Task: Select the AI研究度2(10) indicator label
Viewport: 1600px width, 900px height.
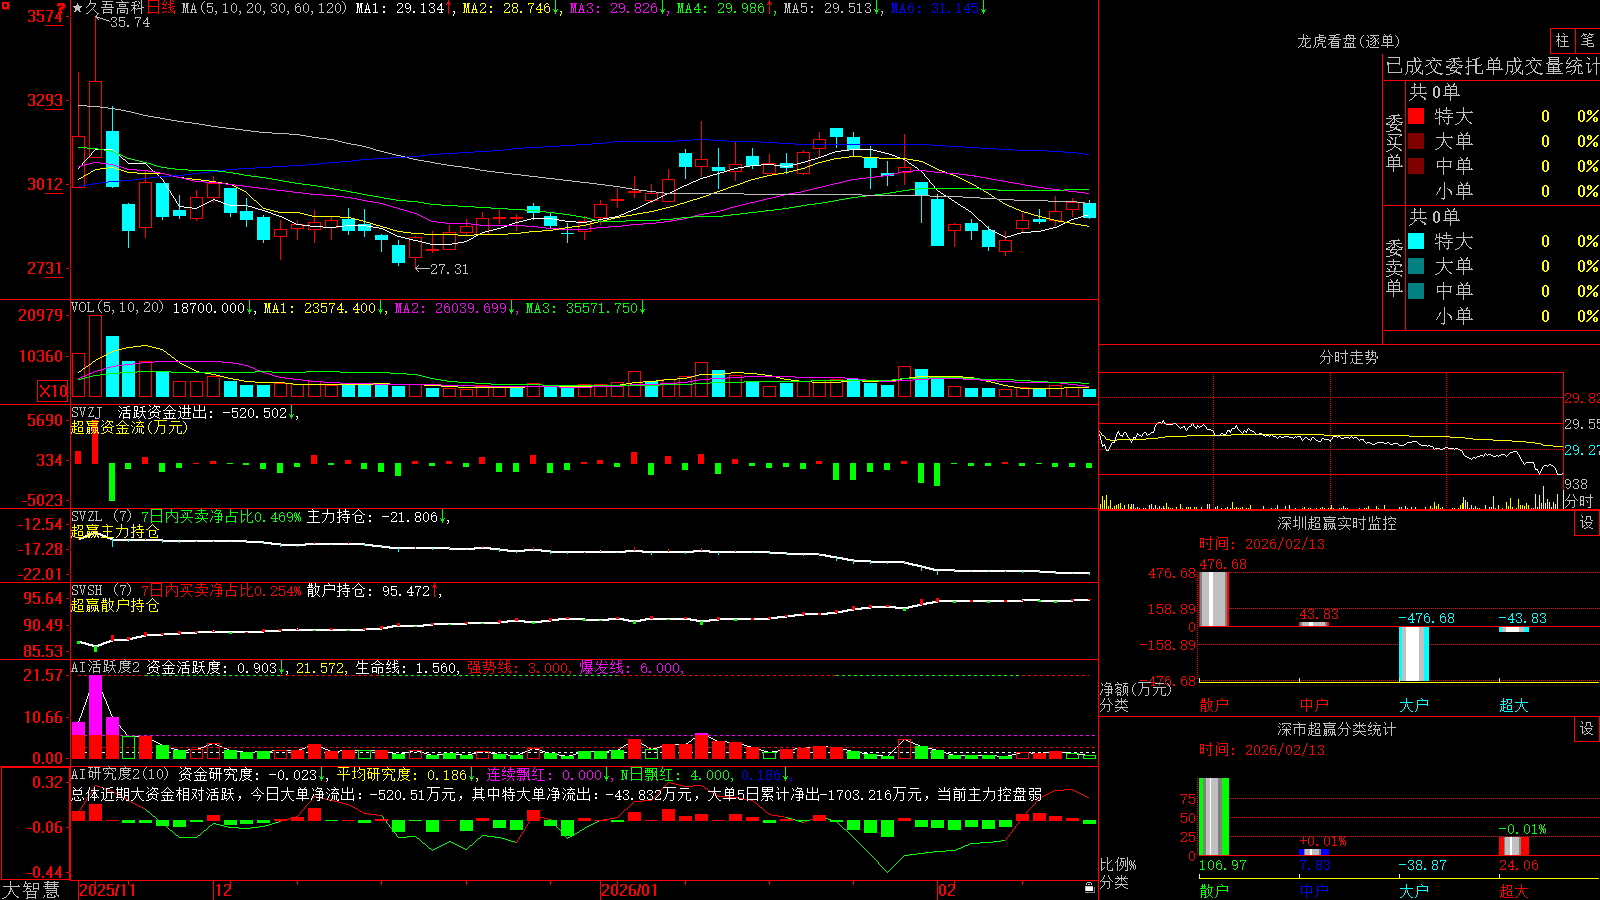Action: pyautogui.click(x=120, y=774)
